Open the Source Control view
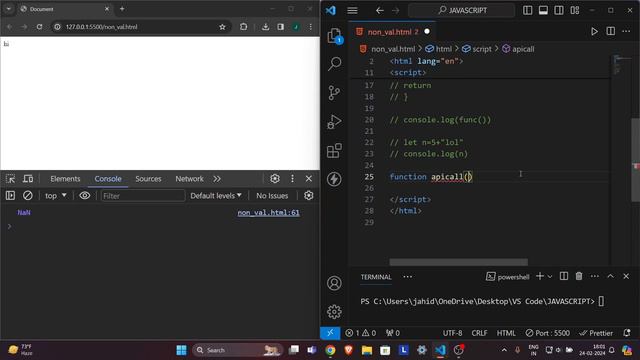Screen dimensions: 640x360 coord(334,93)
